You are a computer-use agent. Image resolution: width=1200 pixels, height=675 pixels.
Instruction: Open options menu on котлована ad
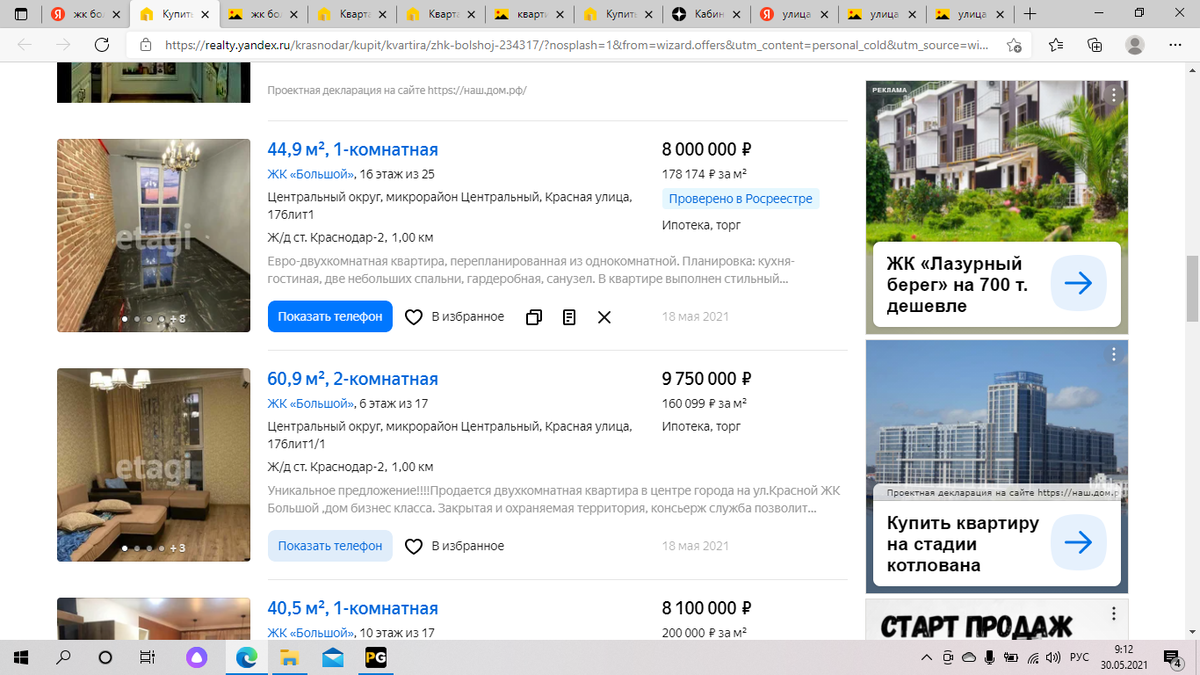pos(1113,355)
